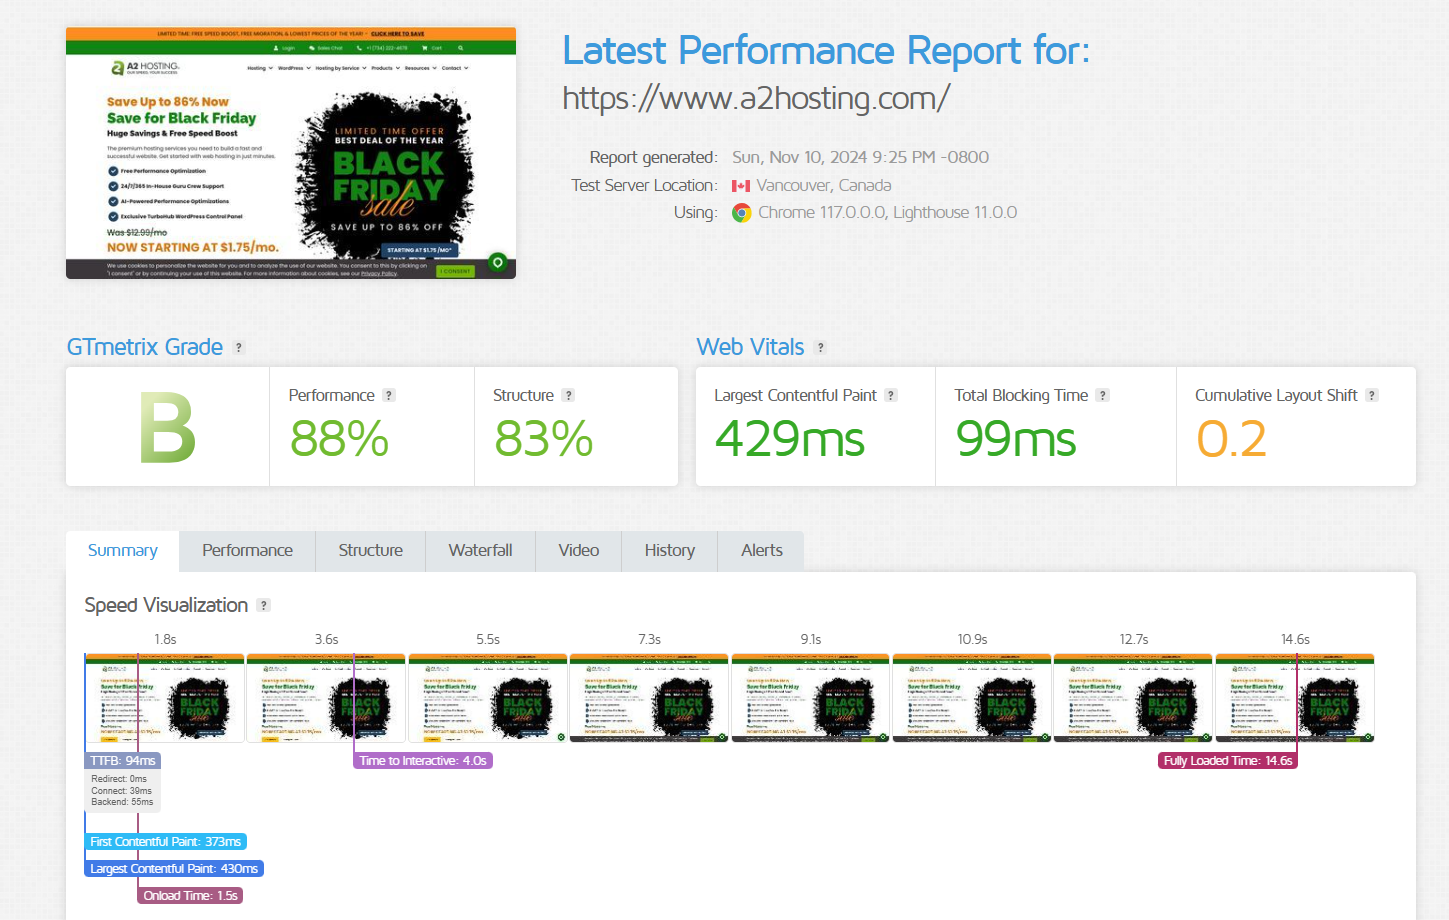Click the Connect: 39ms detail
This screenshot has height=920, width=1449.
[121, 791]
